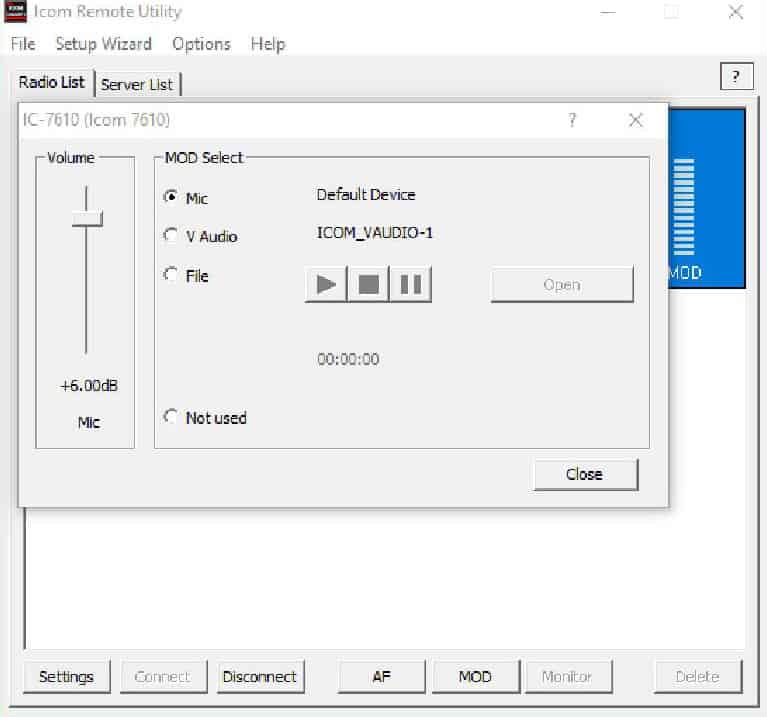This screenshot has width=767, height=717.
Task: Click the Icom Remote Utility app icon
Action: click(x=15, y=12)
